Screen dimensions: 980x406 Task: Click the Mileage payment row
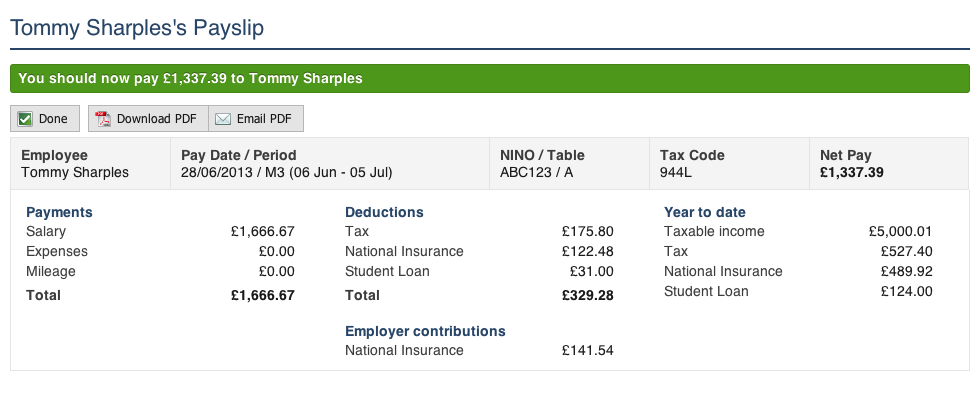tap(160, 272)
